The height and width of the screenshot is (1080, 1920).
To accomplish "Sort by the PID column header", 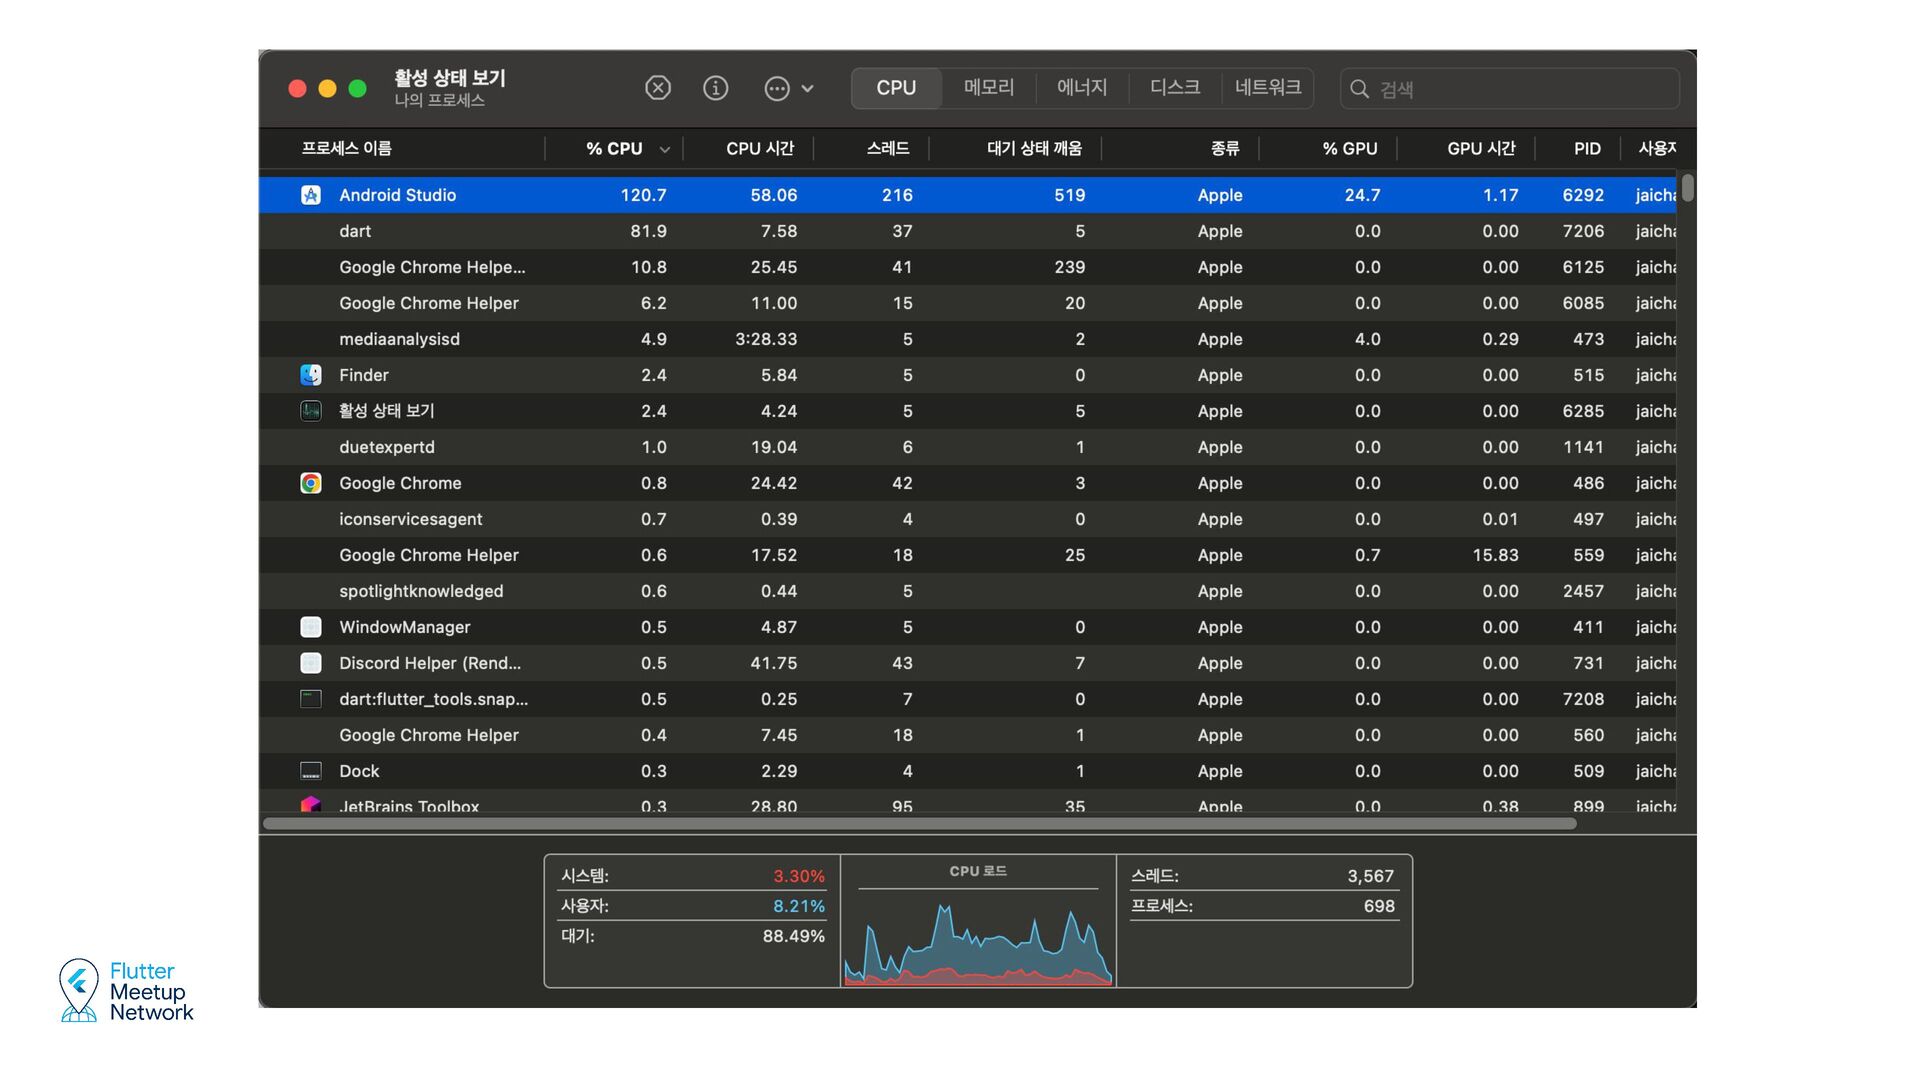I will point(1586,148).
